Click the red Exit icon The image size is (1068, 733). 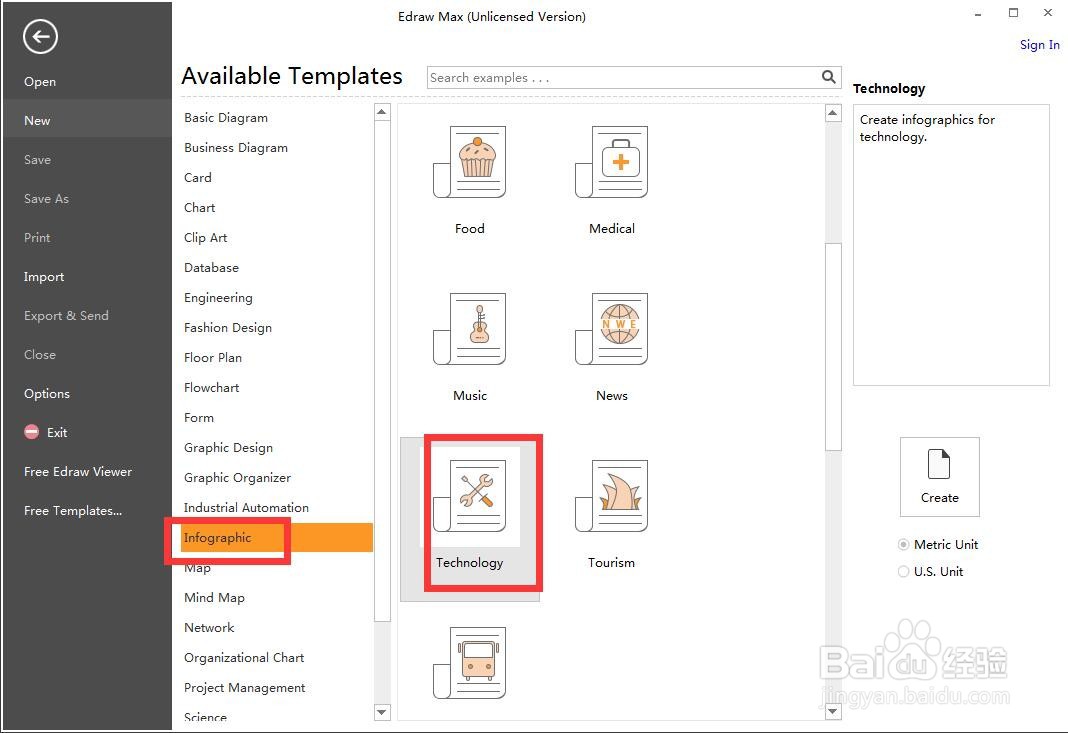tap(31, 432)
